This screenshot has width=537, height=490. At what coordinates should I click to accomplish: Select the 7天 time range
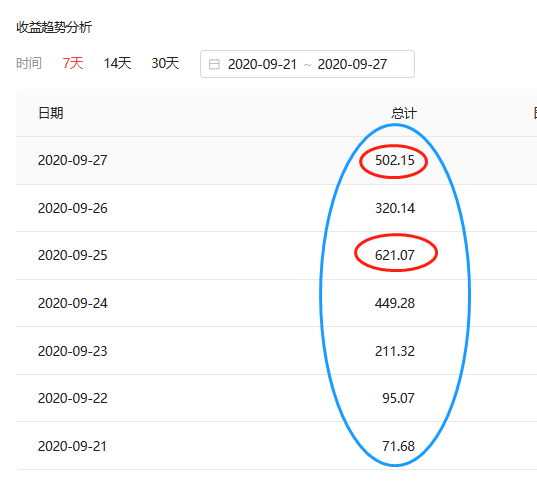click(73, 63)
